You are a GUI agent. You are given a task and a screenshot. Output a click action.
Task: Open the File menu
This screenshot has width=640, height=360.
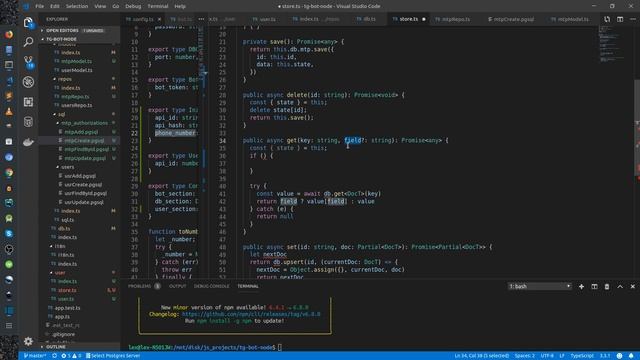click(40, 6)
